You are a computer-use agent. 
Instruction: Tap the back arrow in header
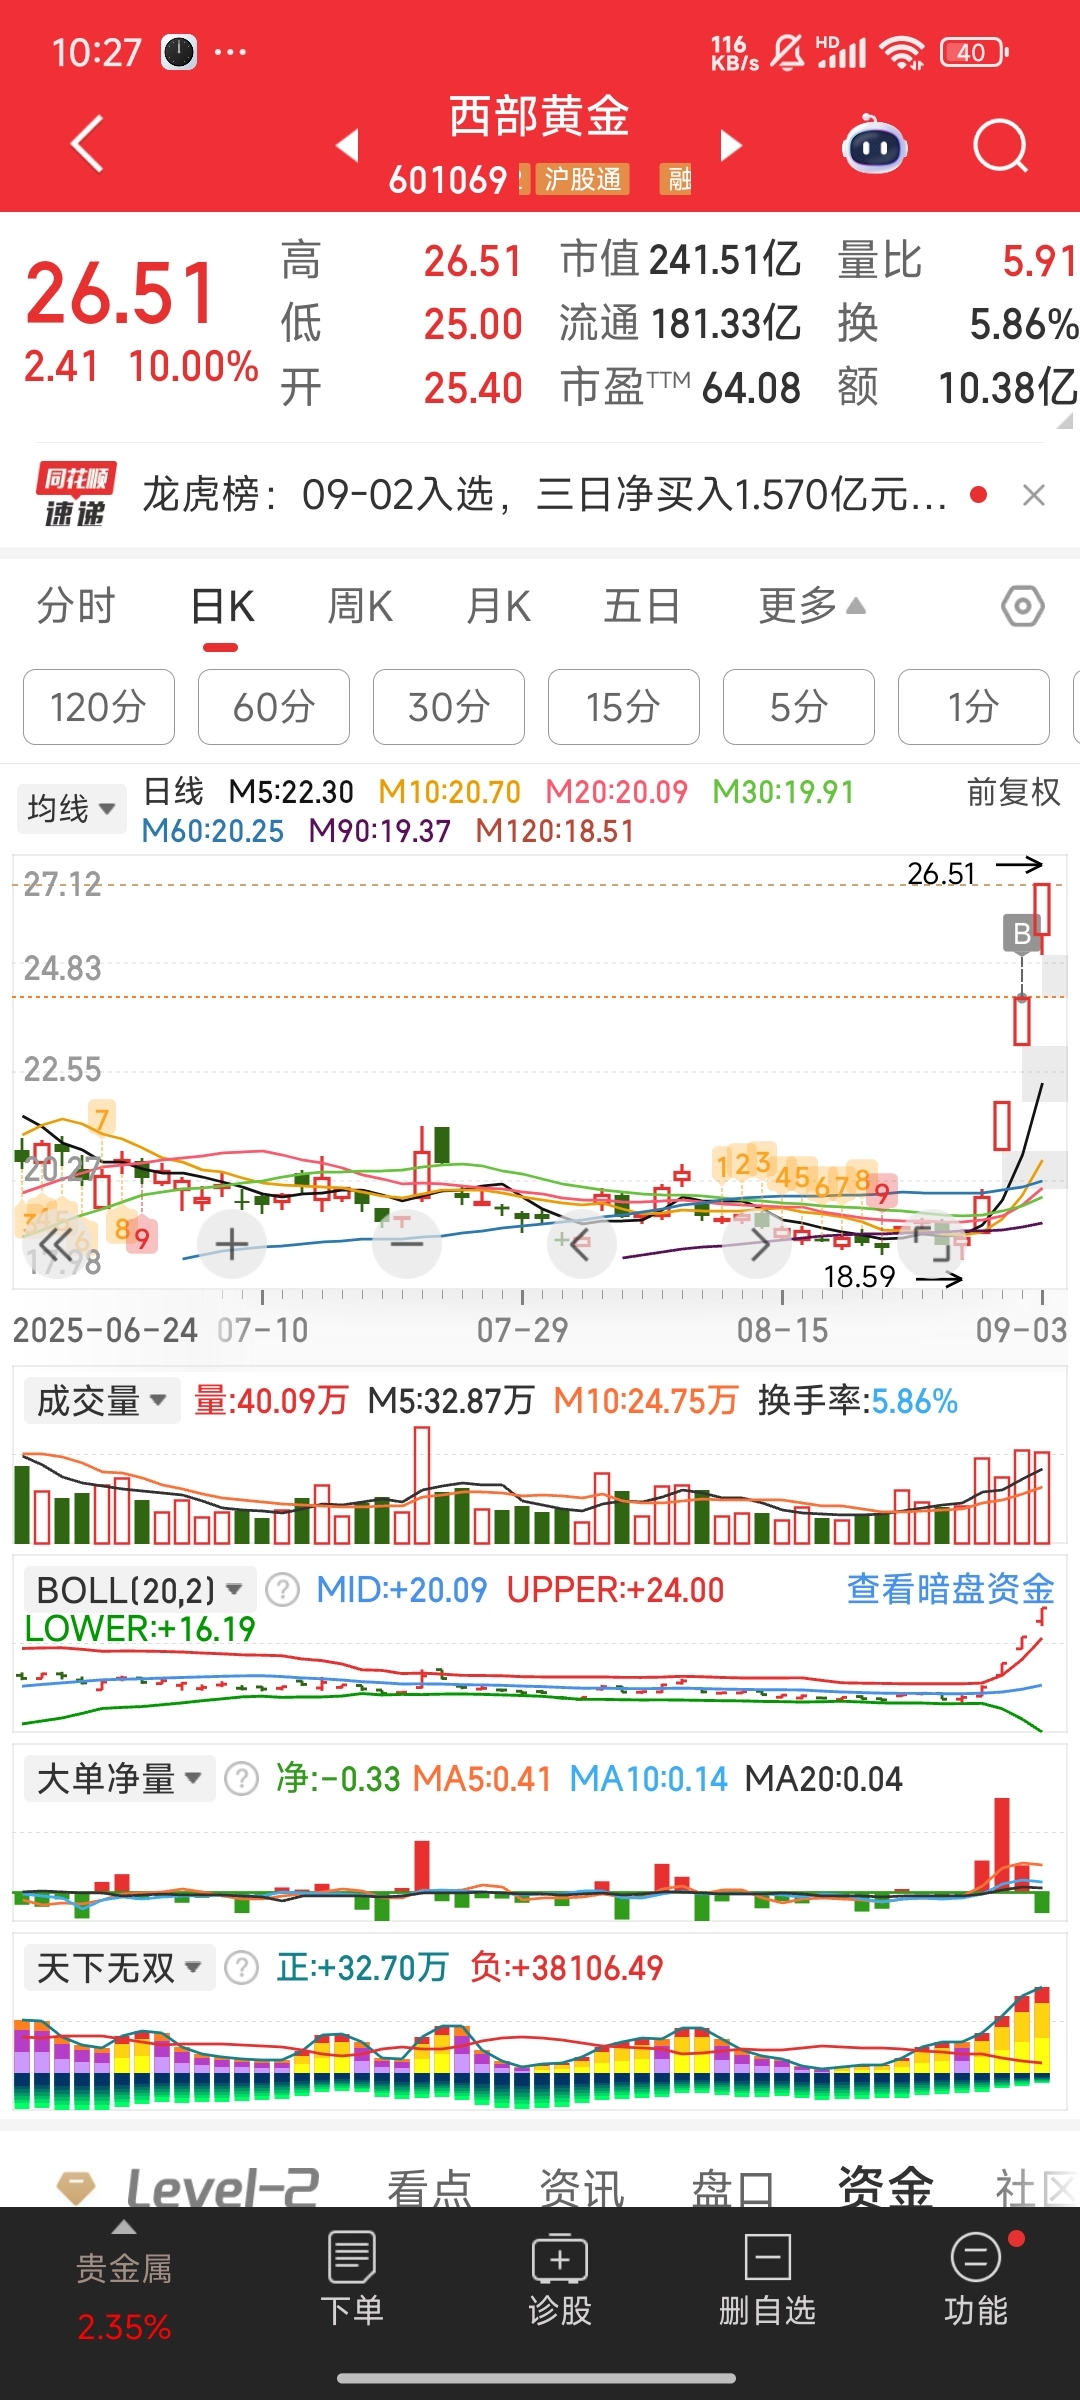click(x=88, y=145)
